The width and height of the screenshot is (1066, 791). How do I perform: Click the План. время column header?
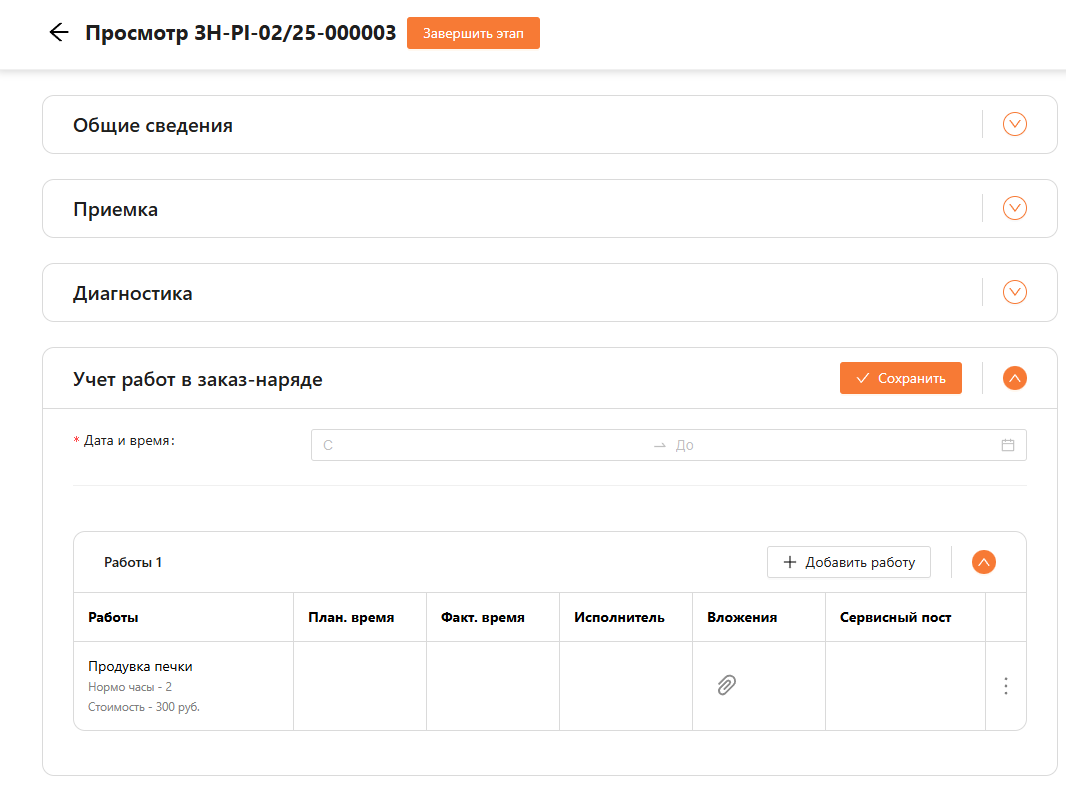tap(350, 617)
